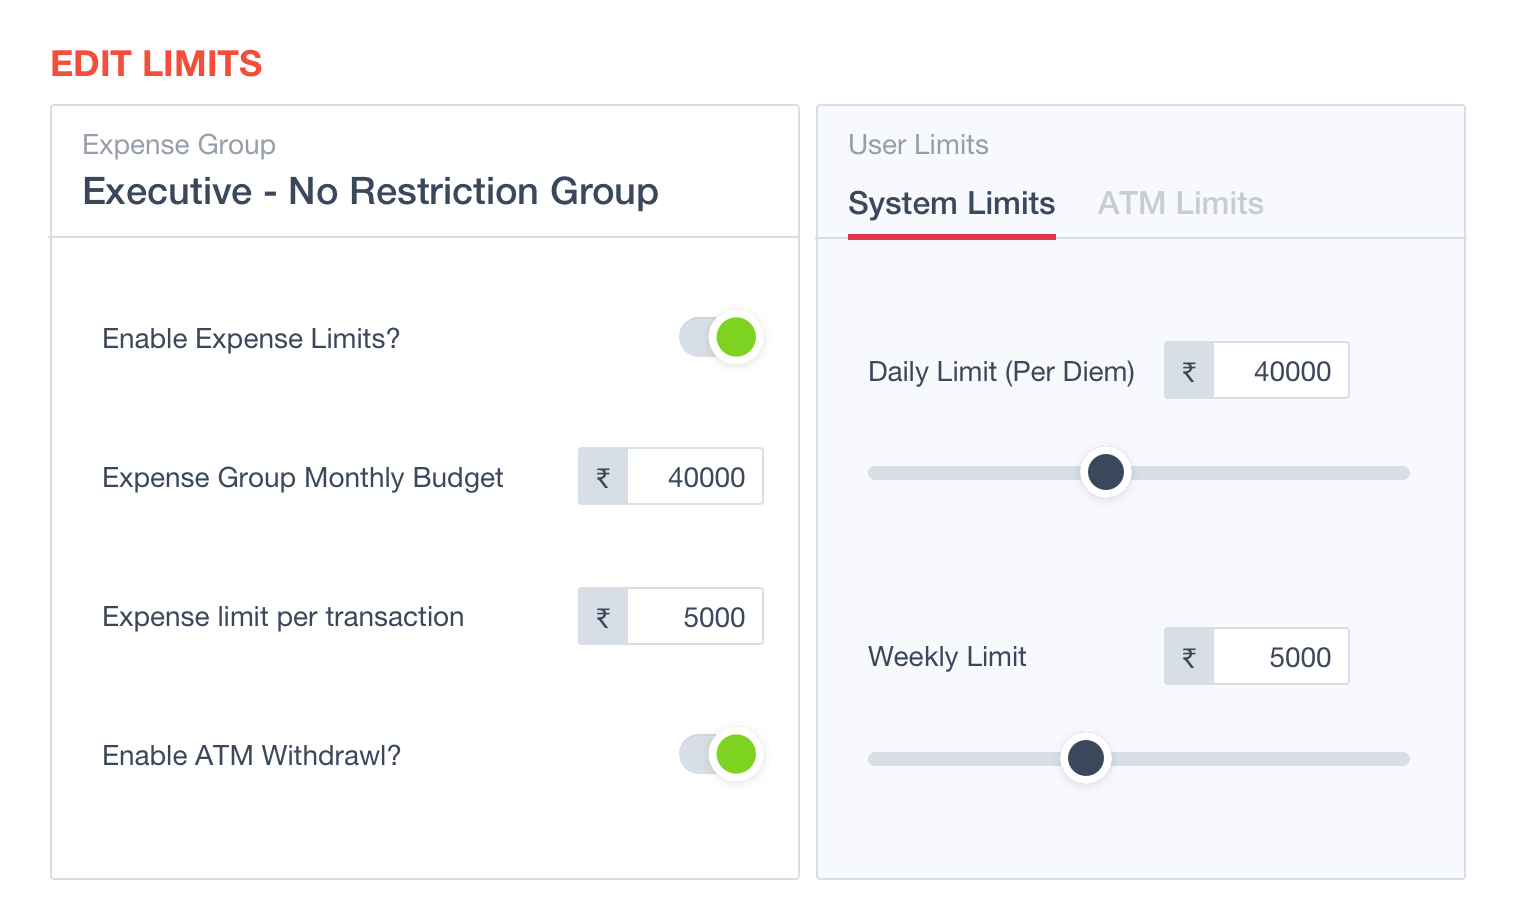Switch to the ATM Limits tab
This screenshot has width=1514, height=920.
(1180, 203)
